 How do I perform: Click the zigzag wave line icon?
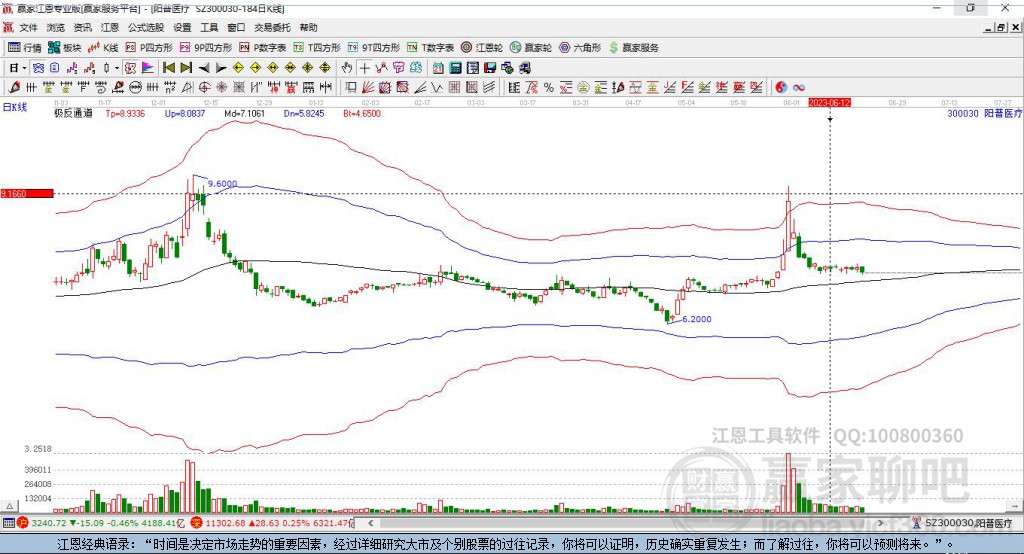pos(437,87)
